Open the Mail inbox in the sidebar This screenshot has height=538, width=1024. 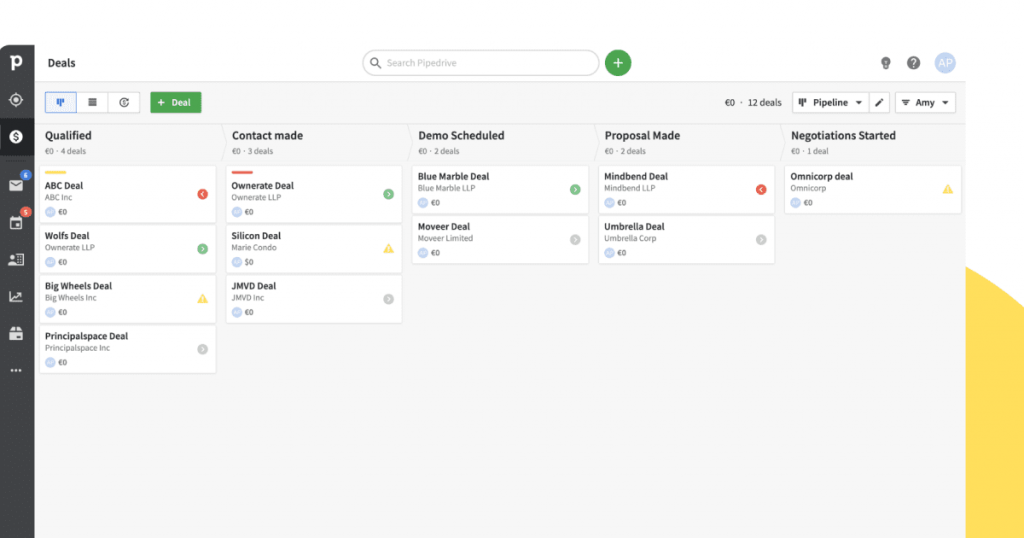pos(16,185)
